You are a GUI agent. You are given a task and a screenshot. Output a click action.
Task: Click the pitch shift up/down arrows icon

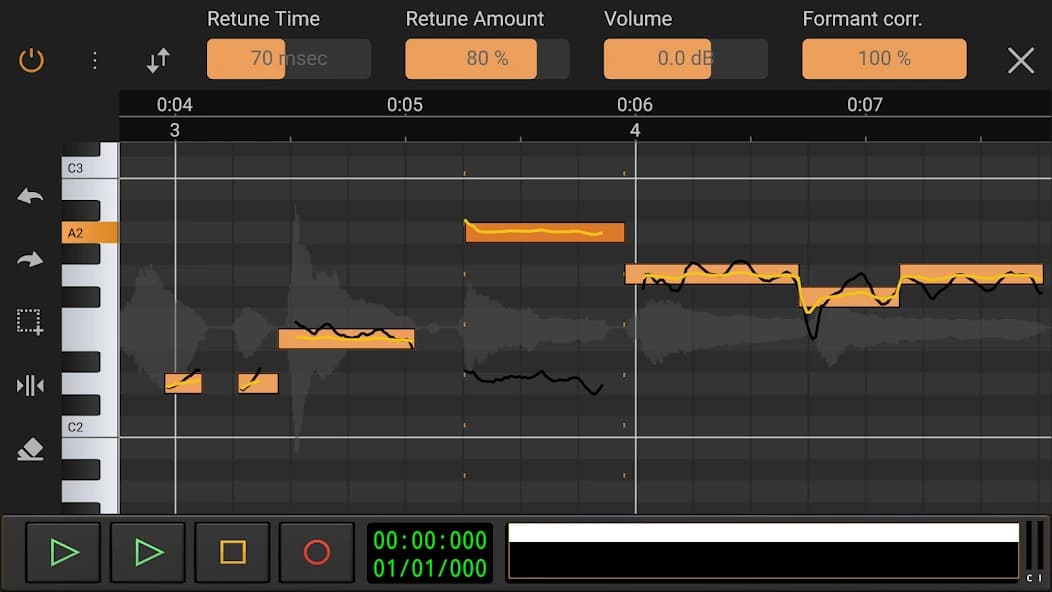point(157,60)
